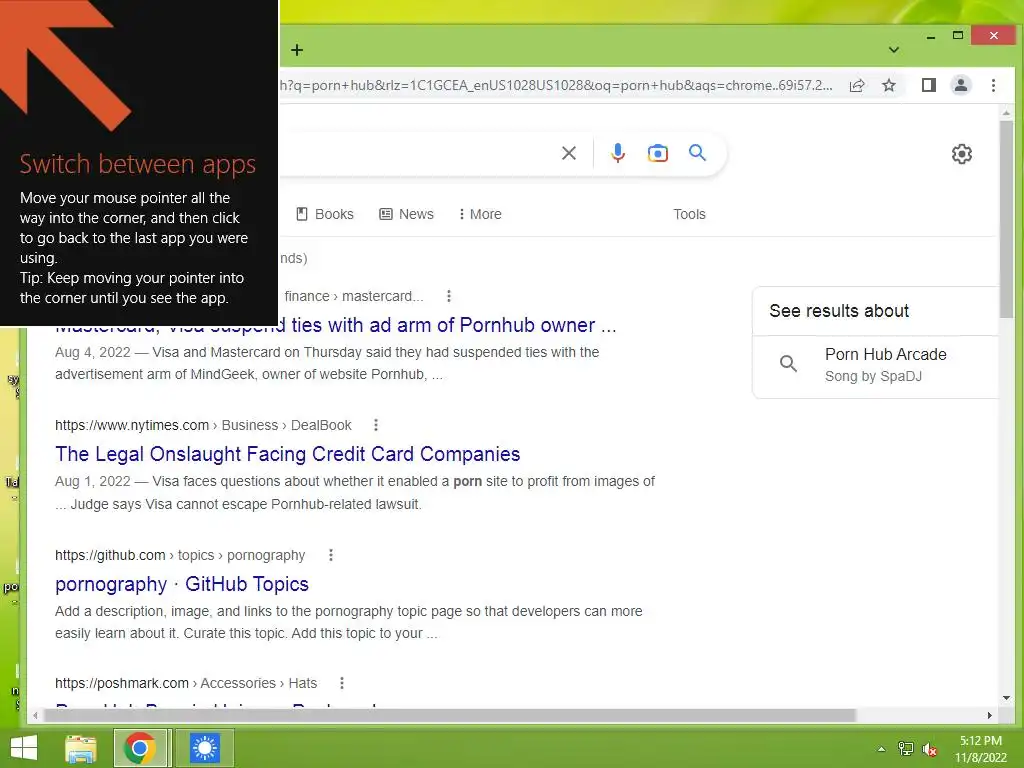The width and height of the screenshot is (1024, 768).
Task: Search by image with the camera icon
Action: click(x=658, y=153)
